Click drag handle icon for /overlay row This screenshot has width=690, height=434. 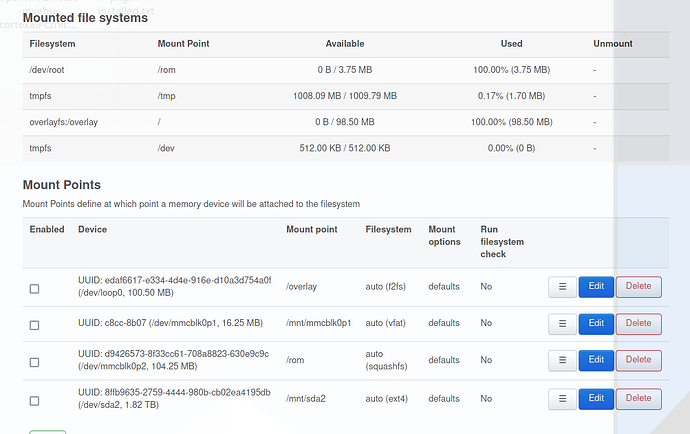[x=562, y=287]
